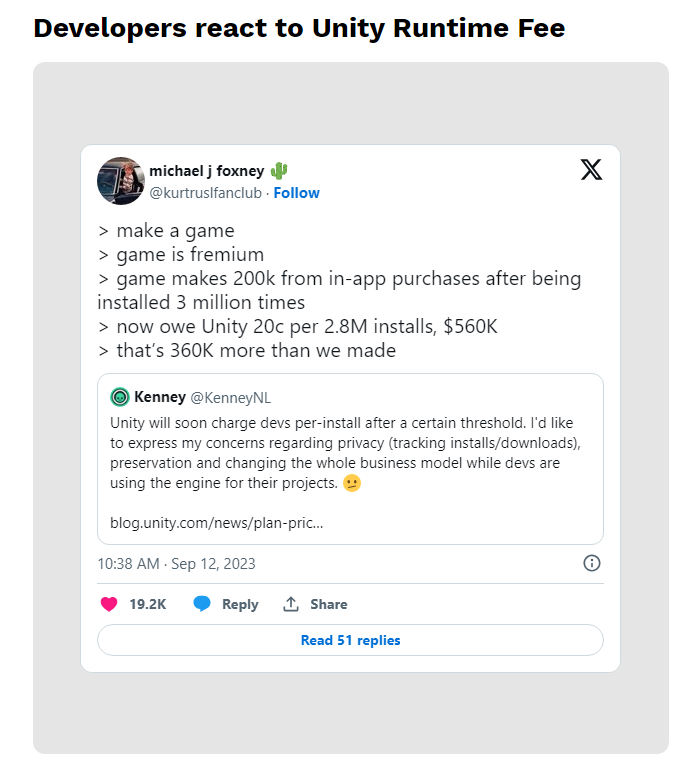Viewport: 699px width, 764px height.
Task: Click the 10:38 AM Sep 12, 2023 timestamp
Action: pos(176,564)
